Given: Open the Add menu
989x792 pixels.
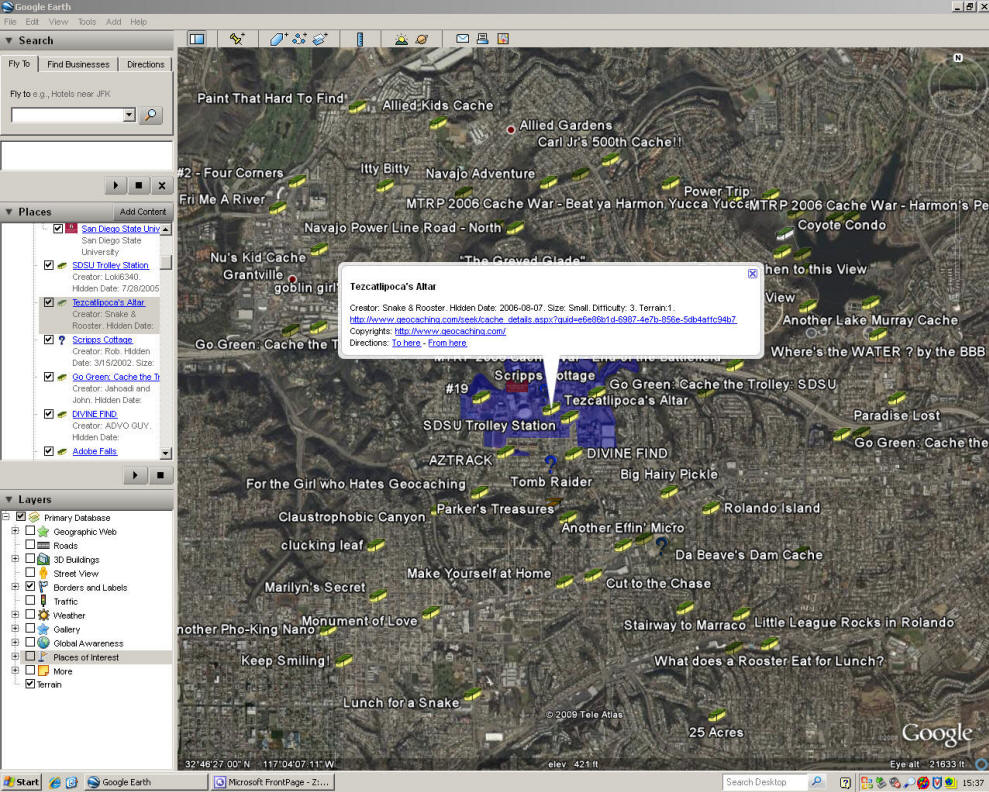Looking at the screenshot, I should click(x=114, y=21).
